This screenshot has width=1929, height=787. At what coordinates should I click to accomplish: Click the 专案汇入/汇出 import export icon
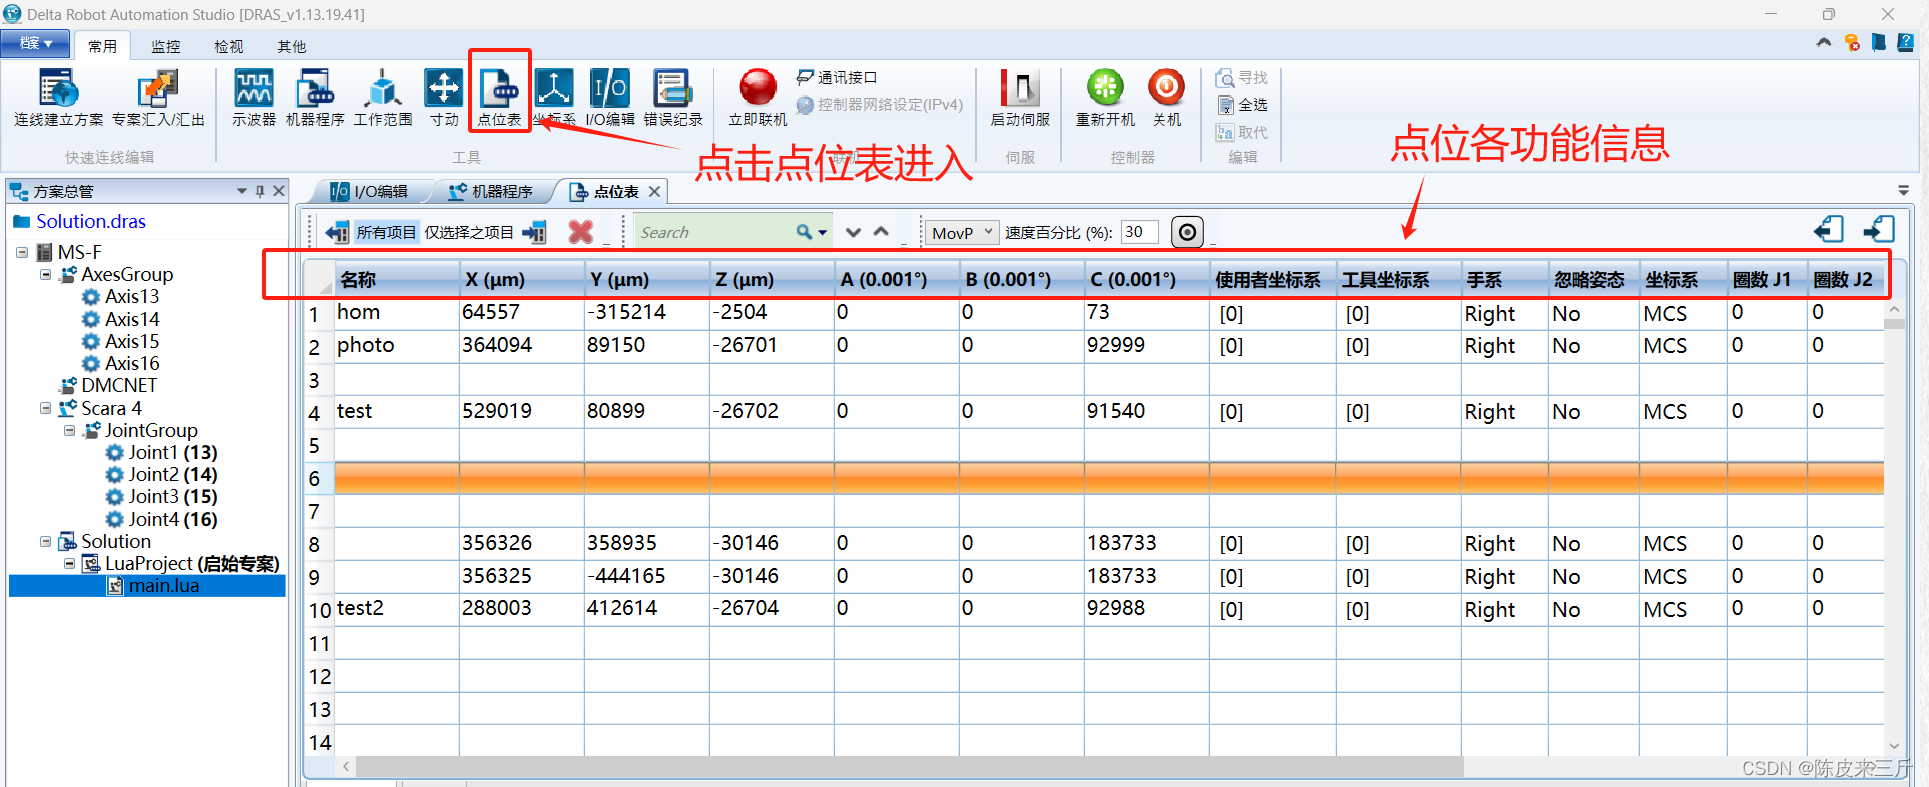coord(158,98)
